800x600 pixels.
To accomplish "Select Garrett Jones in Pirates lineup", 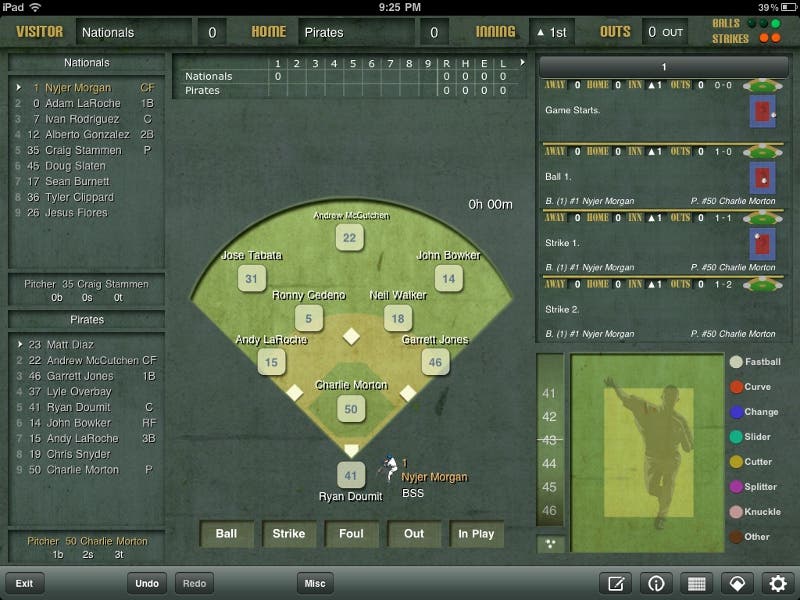I will [x=85, y=376].
